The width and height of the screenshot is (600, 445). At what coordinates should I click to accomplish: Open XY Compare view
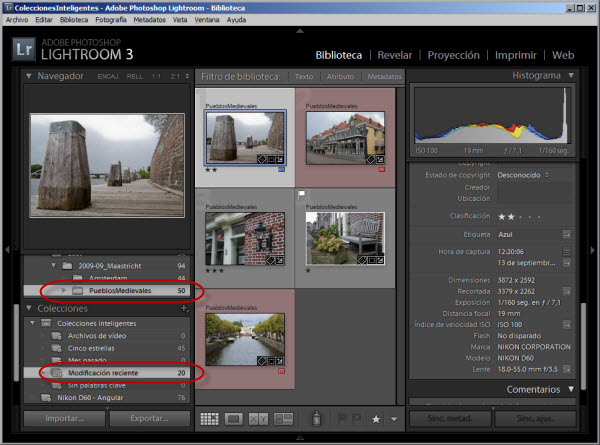click(x=258, y=419)
